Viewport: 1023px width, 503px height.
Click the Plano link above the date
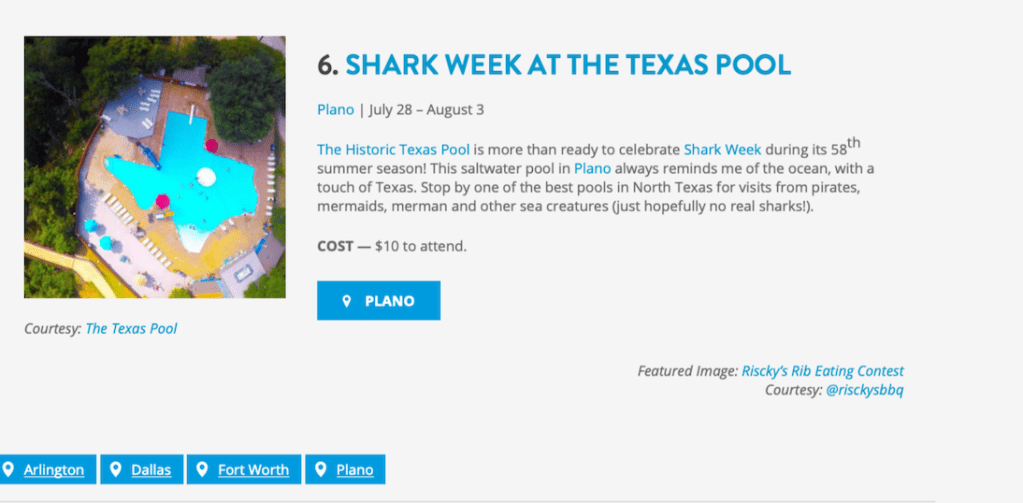335,110
